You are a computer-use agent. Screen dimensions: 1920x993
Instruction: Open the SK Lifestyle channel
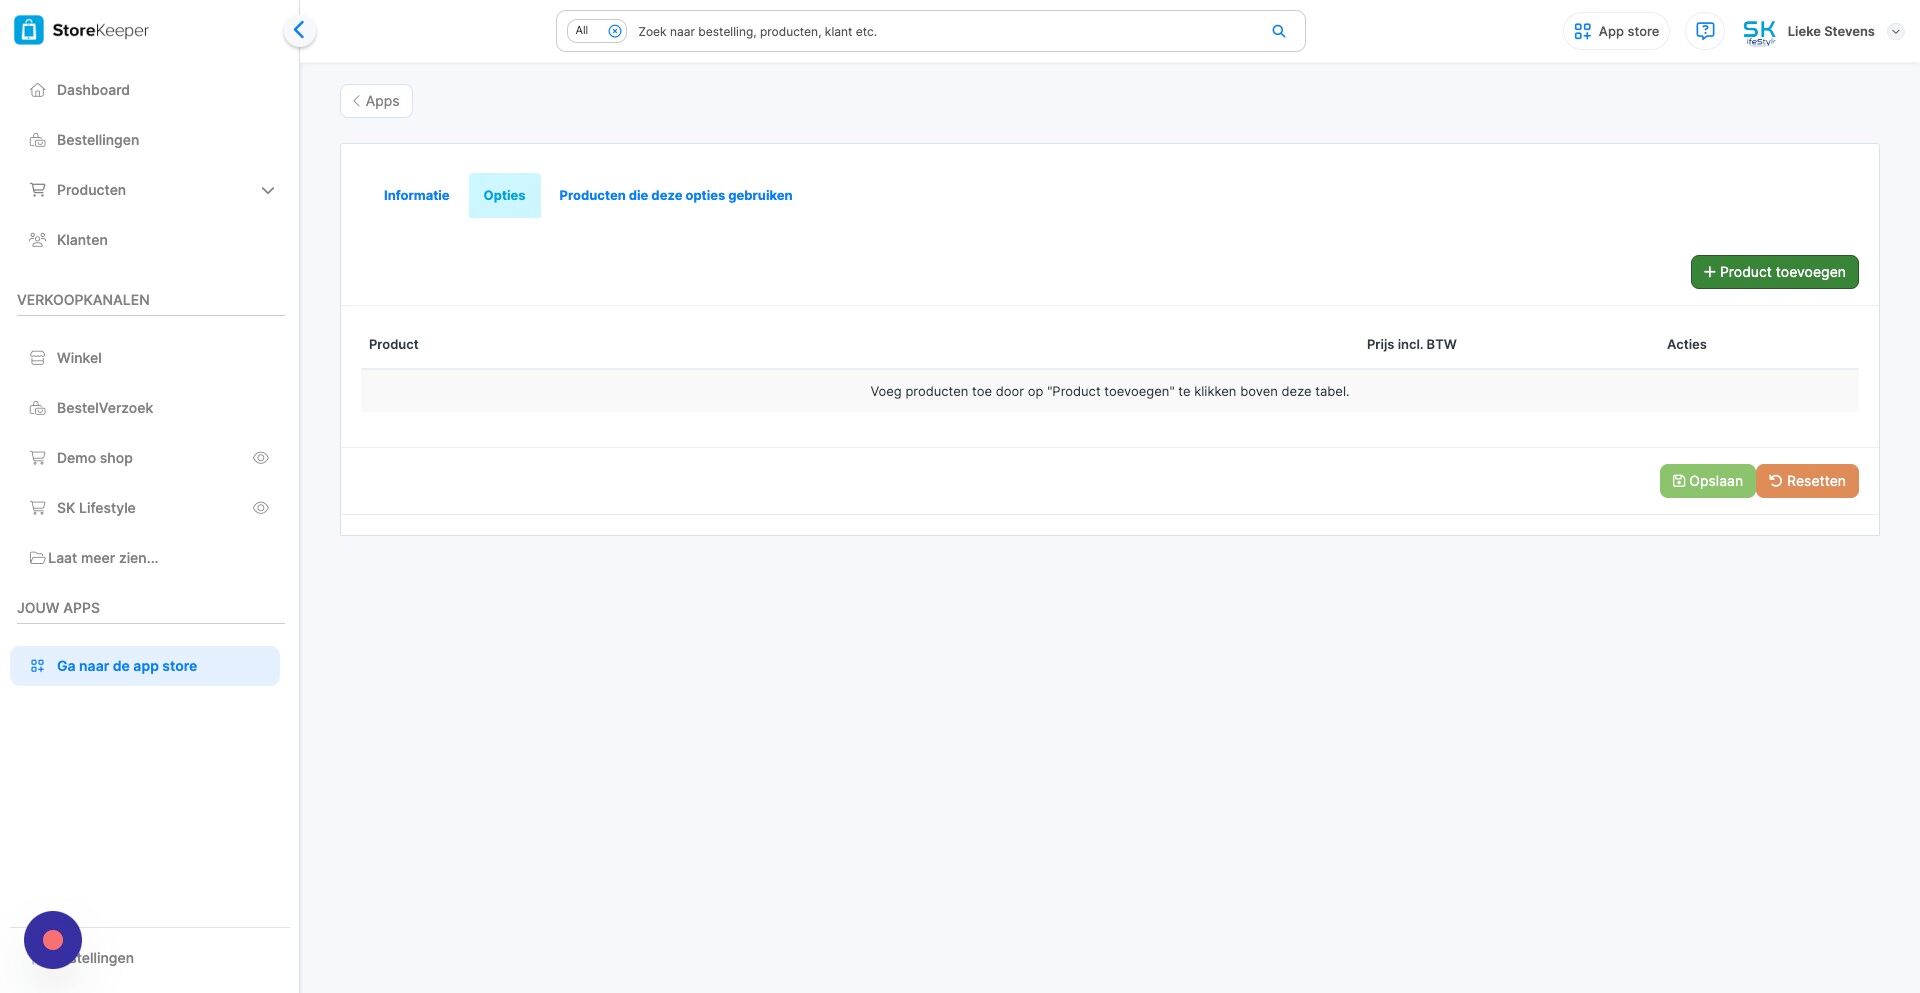[x=96, y=508]
